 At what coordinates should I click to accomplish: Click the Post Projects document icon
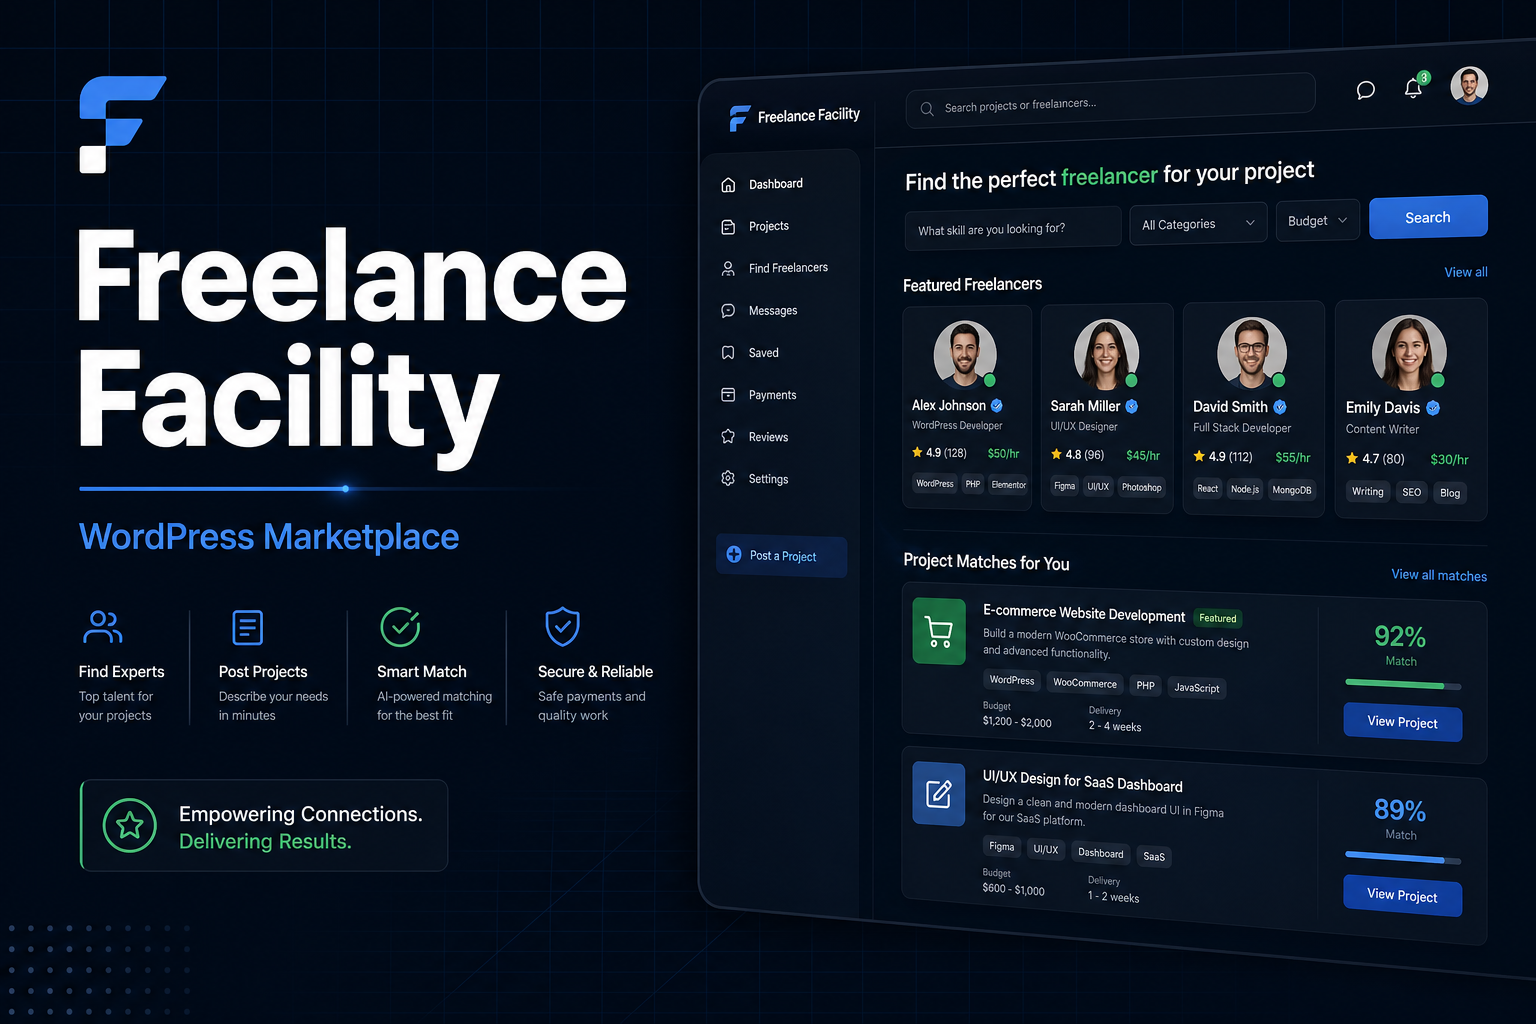click(x=247, y=628)
